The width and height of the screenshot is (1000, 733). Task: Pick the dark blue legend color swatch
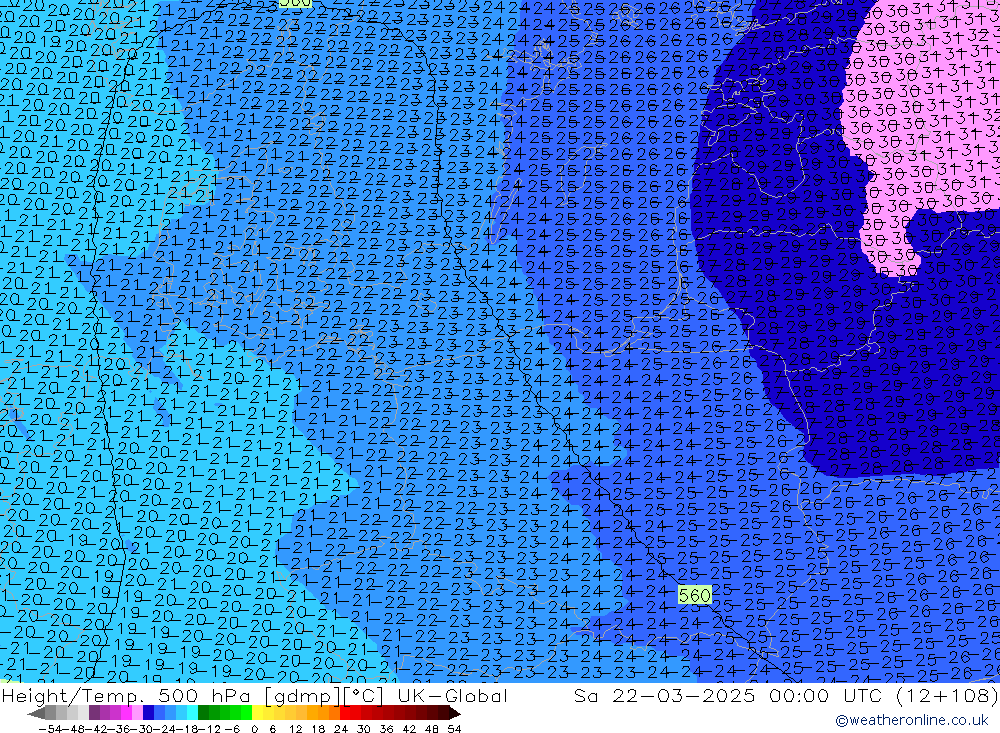click(x=148, y=713)
